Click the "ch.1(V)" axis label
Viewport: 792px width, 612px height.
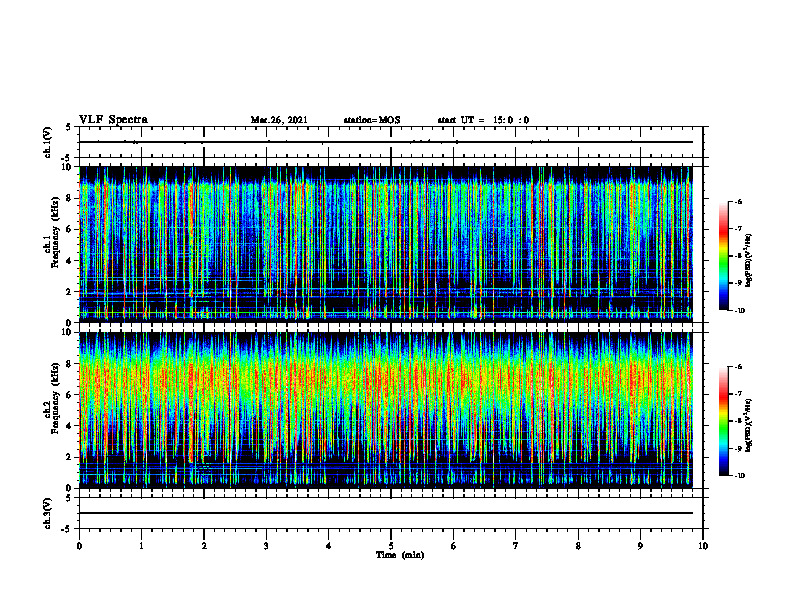pos(48,142)
